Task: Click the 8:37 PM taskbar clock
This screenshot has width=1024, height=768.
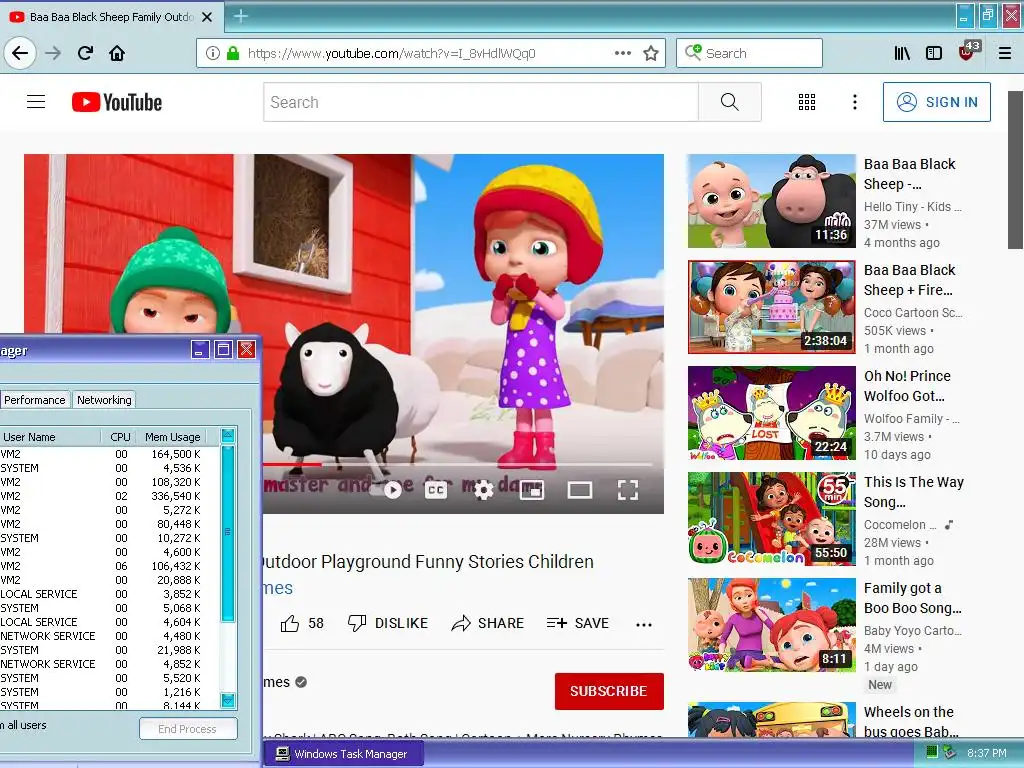Action: tap(987, 753)
